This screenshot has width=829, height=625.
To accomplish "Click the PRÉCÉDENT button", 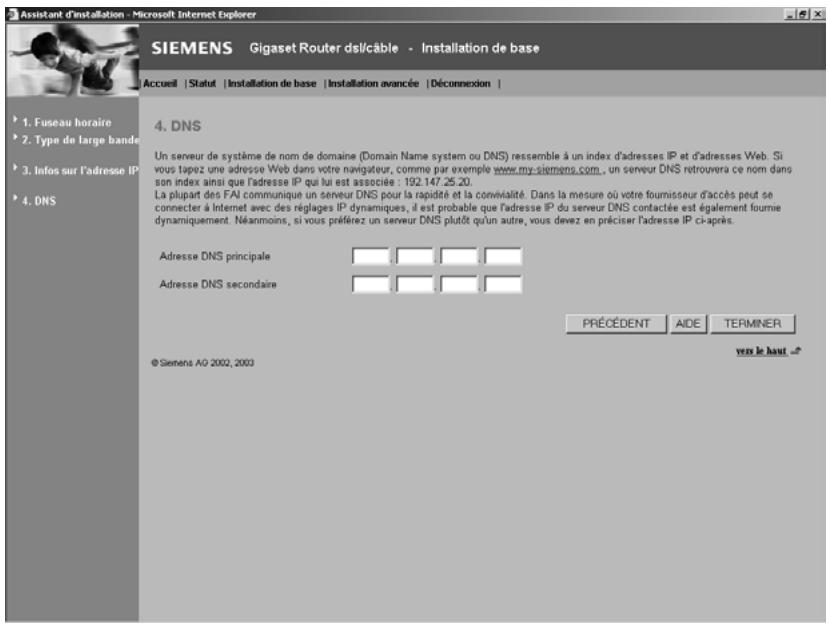I will (616, 324).
